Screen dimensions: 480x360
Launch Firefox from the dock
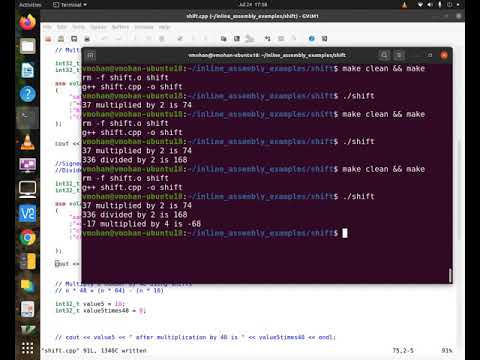pos(27,23)
